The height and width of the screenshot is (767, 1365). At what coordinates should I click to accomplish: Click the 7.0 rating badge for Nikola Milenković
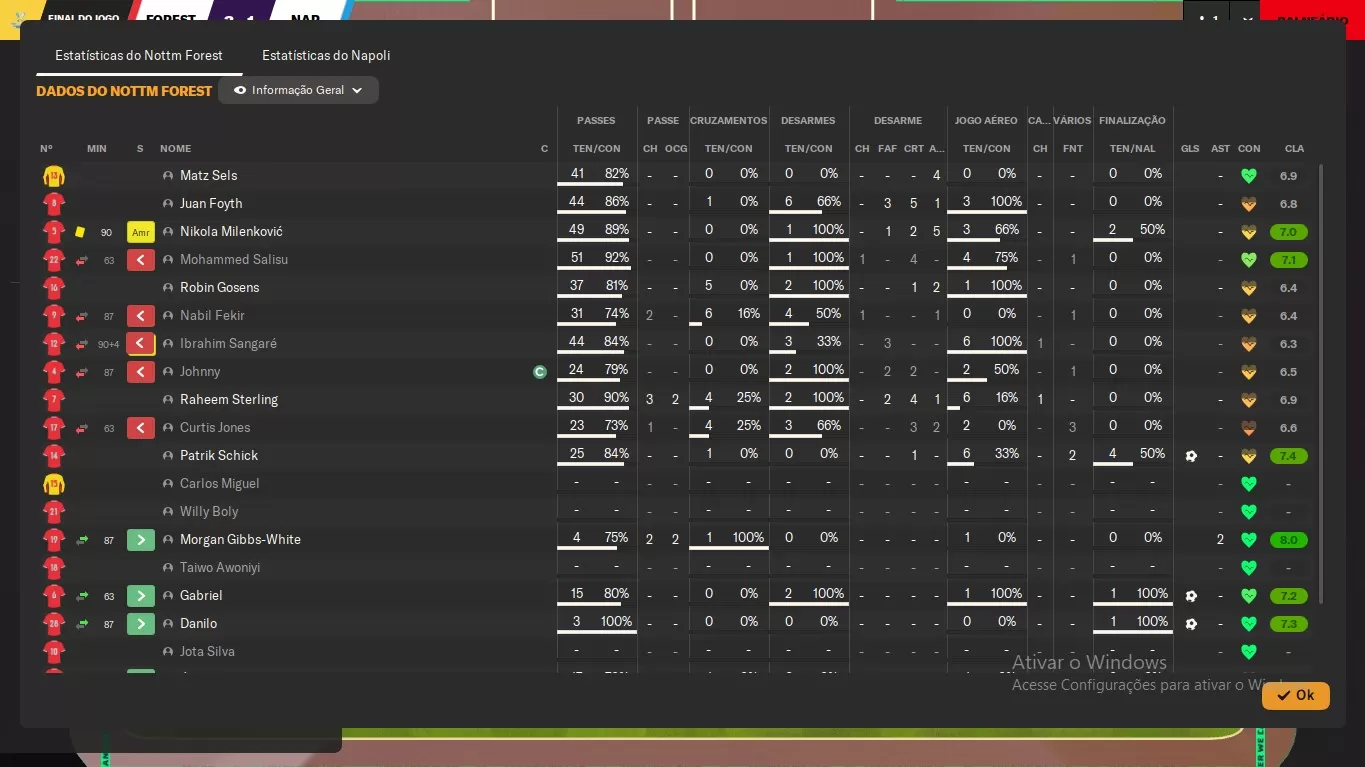(x=1288, y=232)
